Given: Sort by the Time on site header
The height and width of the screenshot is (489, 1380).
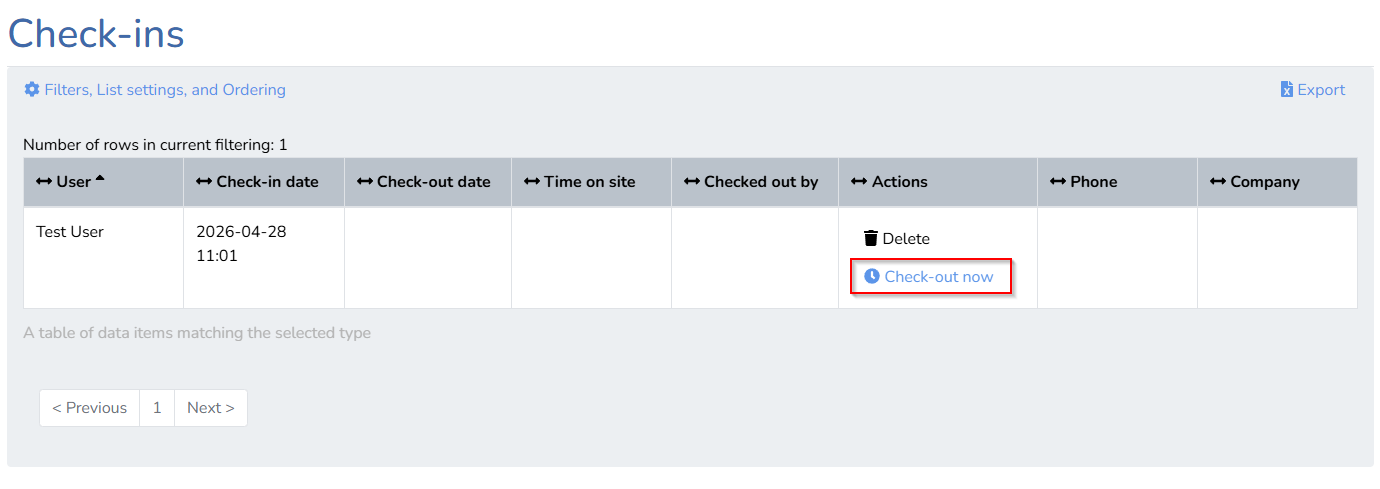Looking at the screenshot, I should (x=590, y=182).
